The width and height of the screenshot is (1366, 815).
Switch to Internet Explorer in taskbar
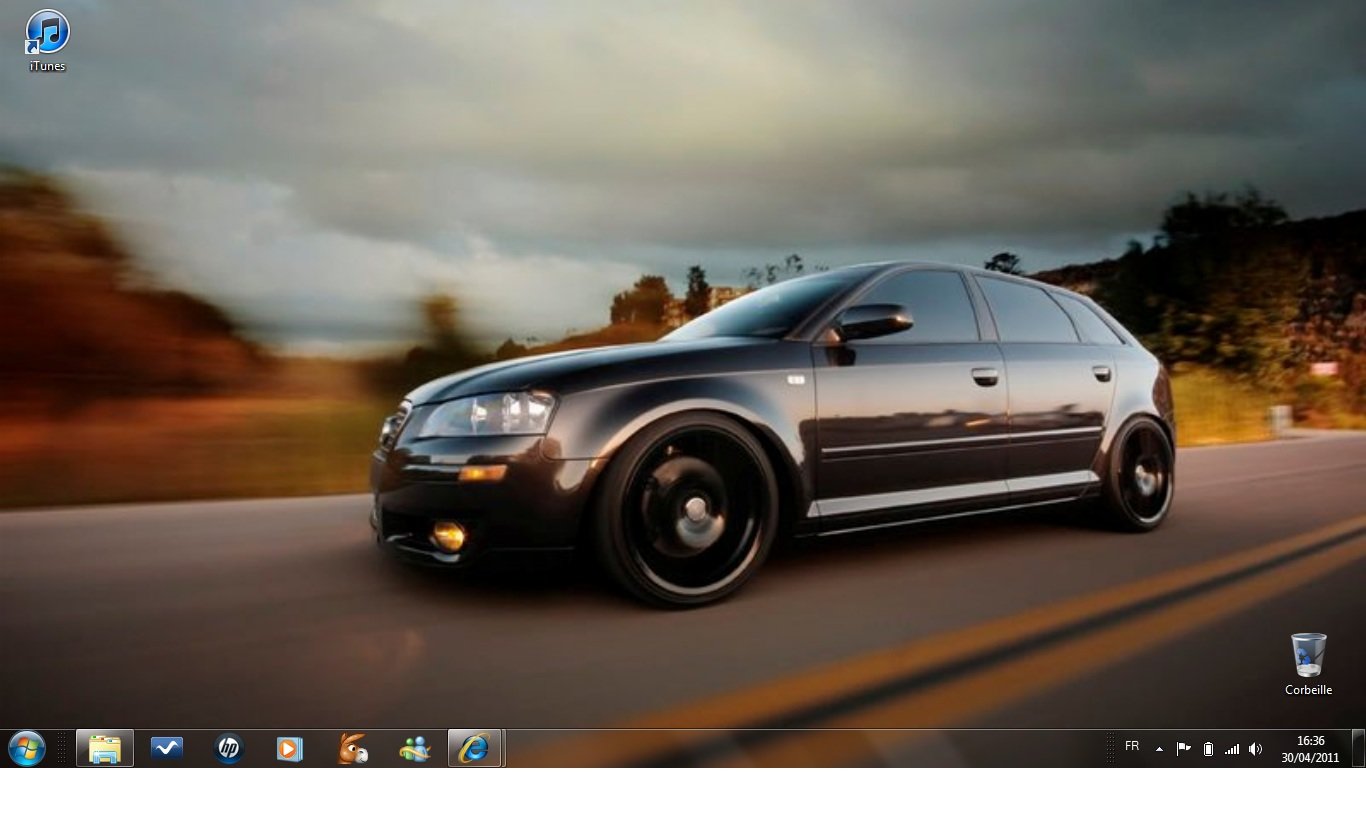click(475, 748)
